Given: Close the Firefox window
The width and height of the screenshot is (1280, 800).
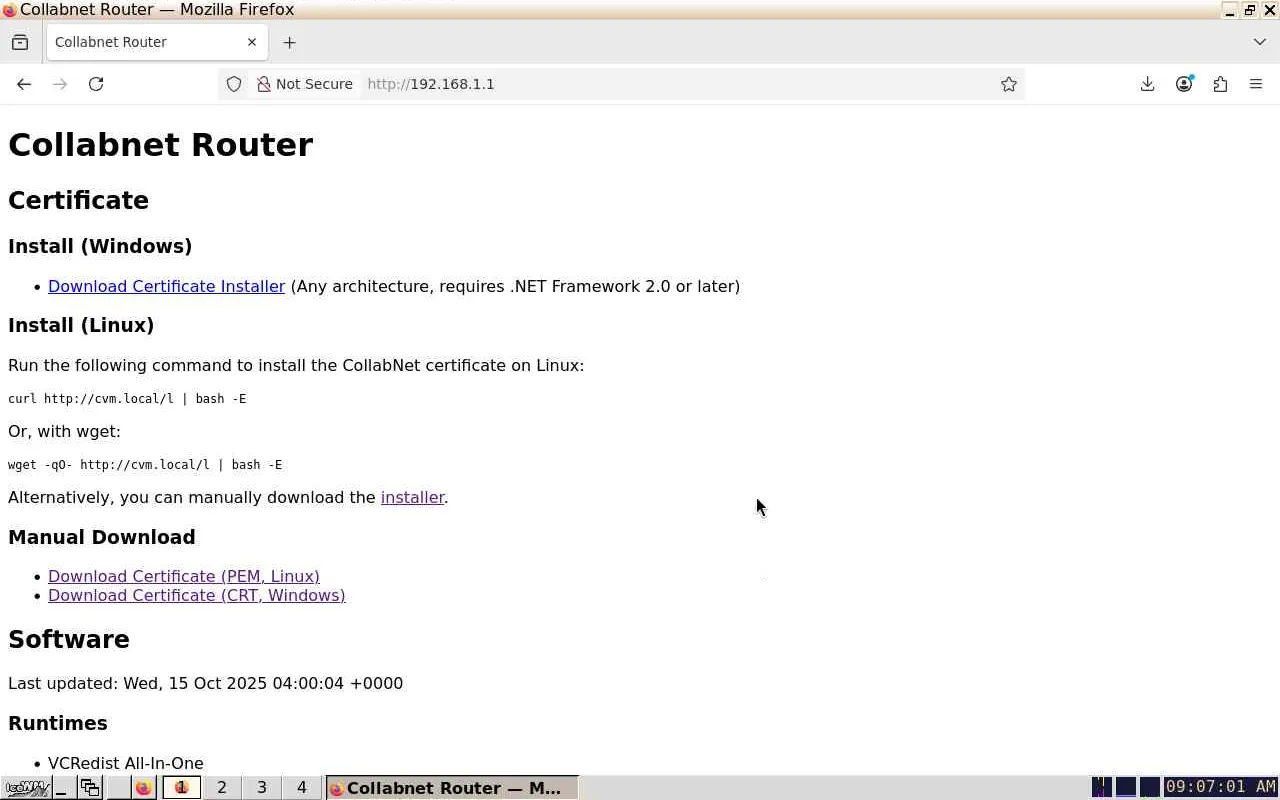Looking at the screenshot, I should pyautogui.click(x=1270, y=10).
